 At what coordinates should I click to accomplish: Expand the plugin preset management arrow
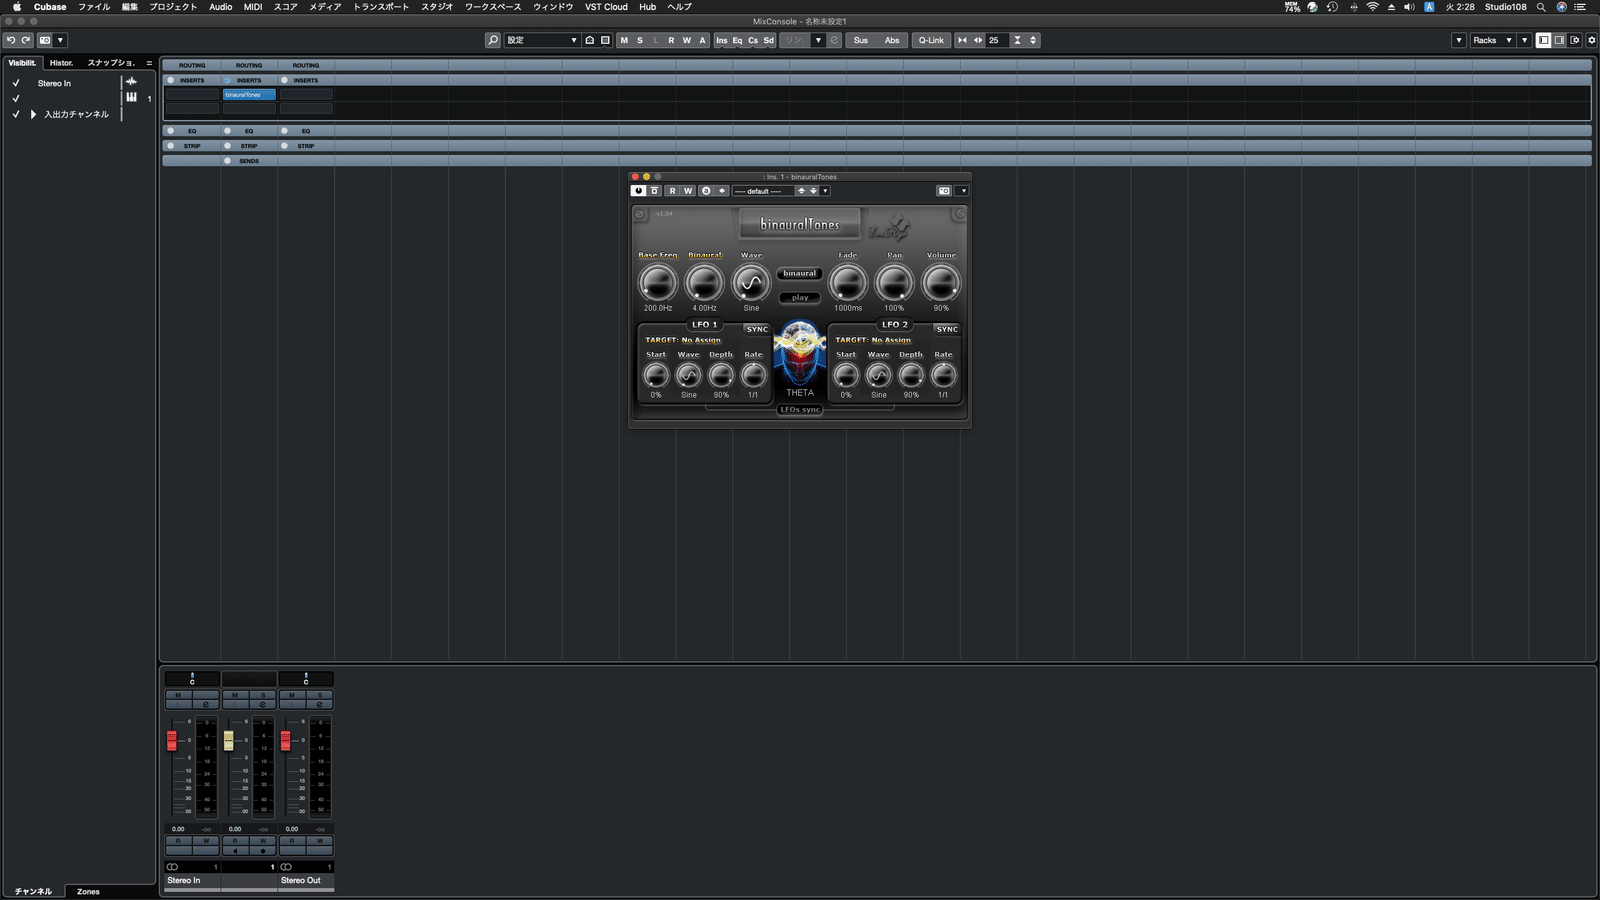[x=825, y=191]
